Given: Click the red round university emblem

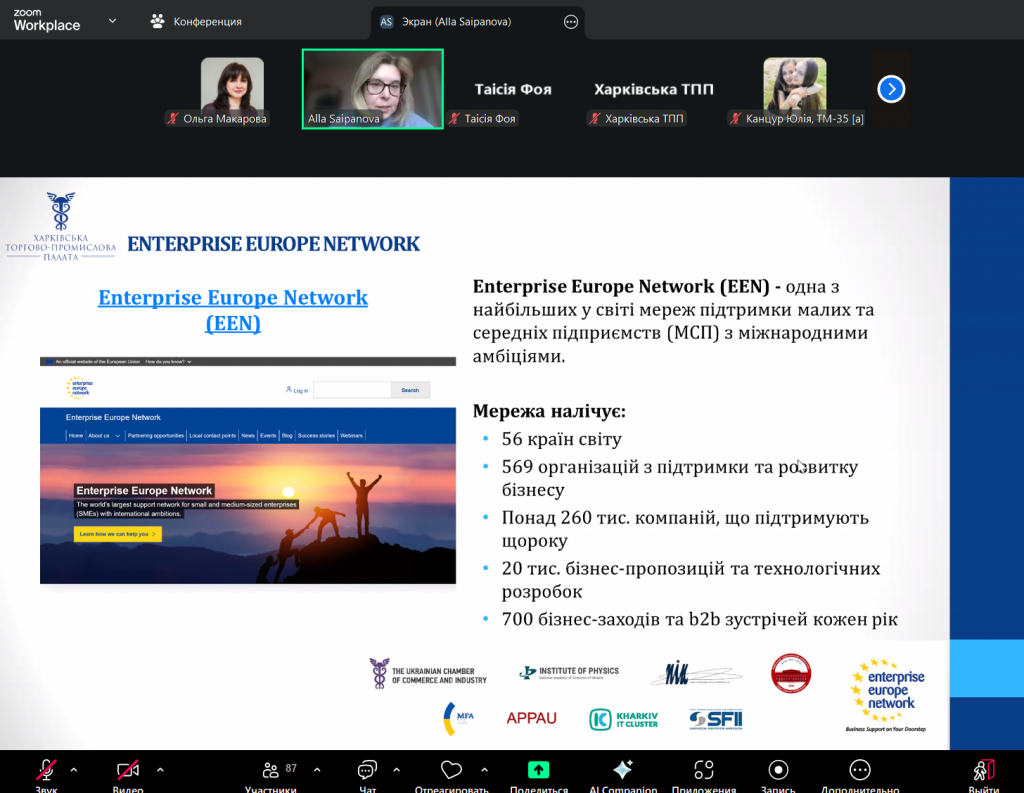Looking at the screenshot, I should tap(791, 673).
